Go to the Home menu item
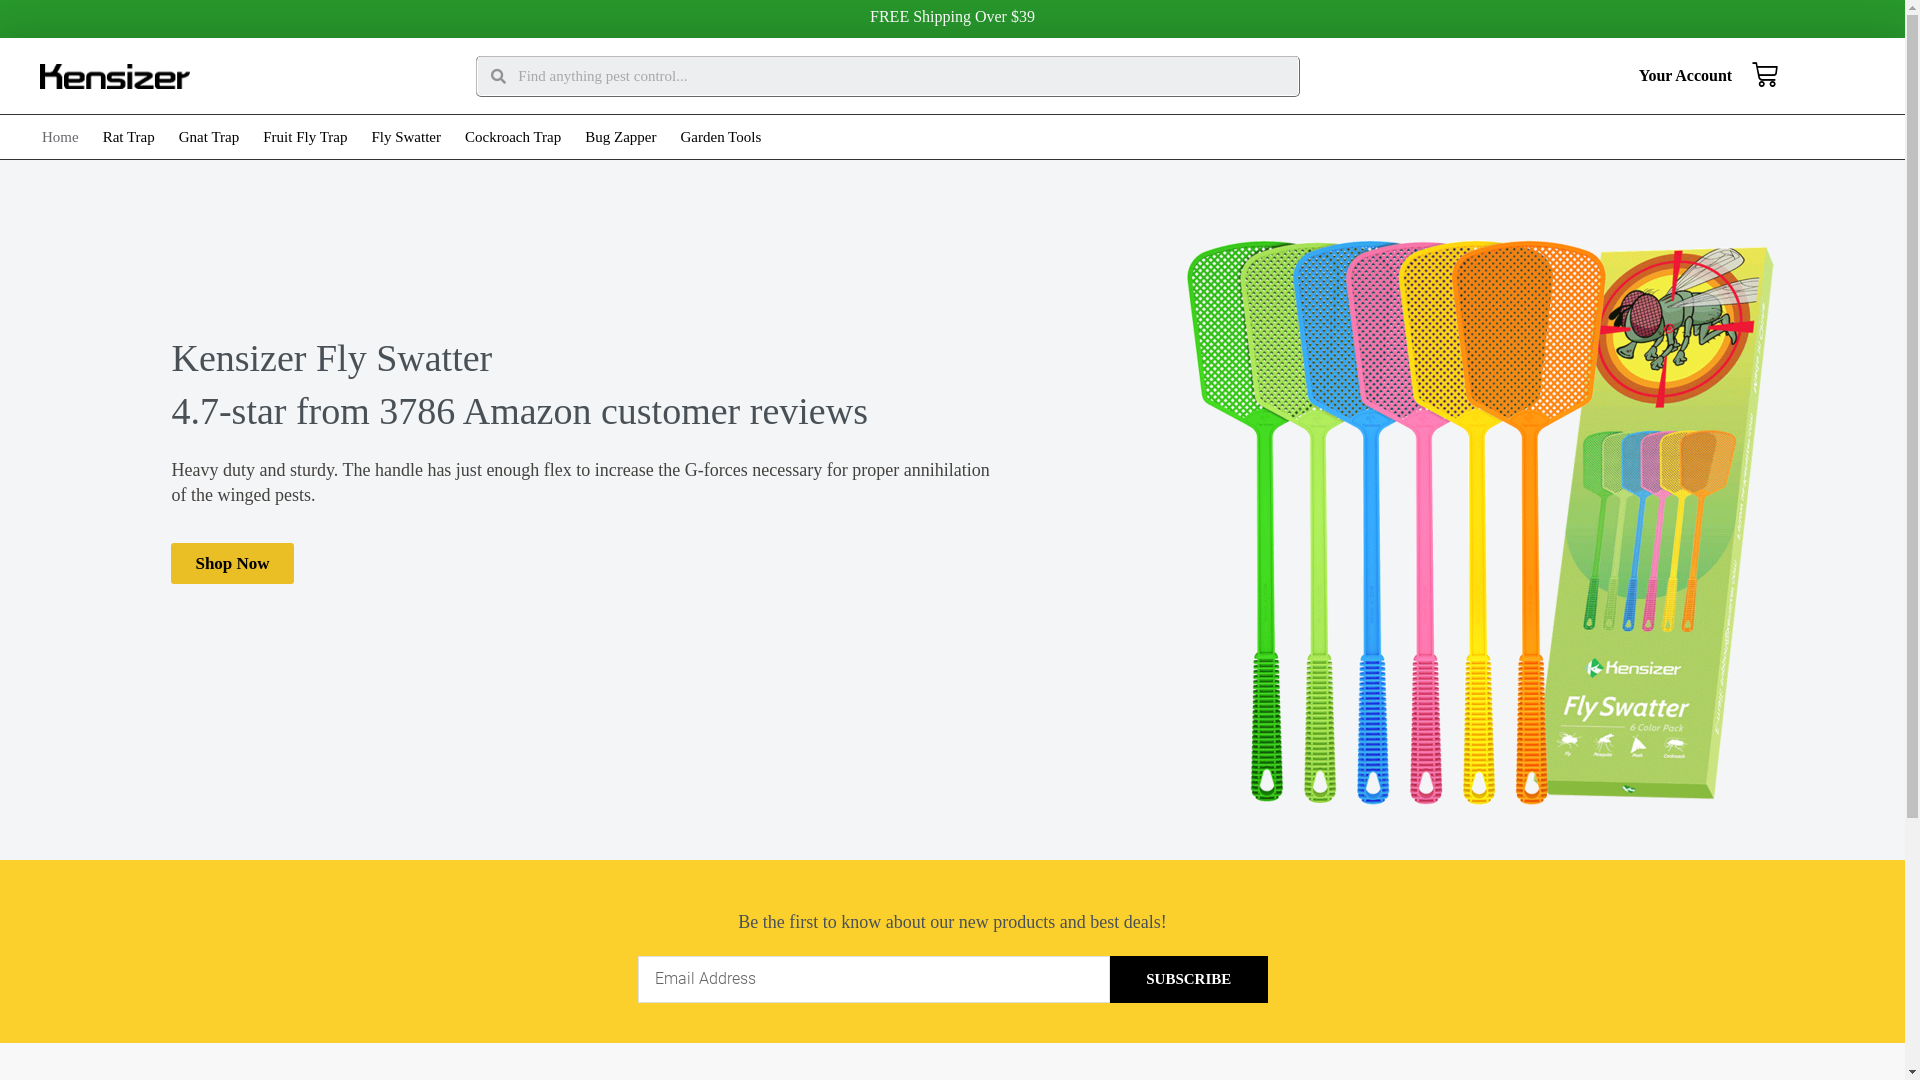The height and width of the screenshot is (1080, 1920). (x=60, y=137)
